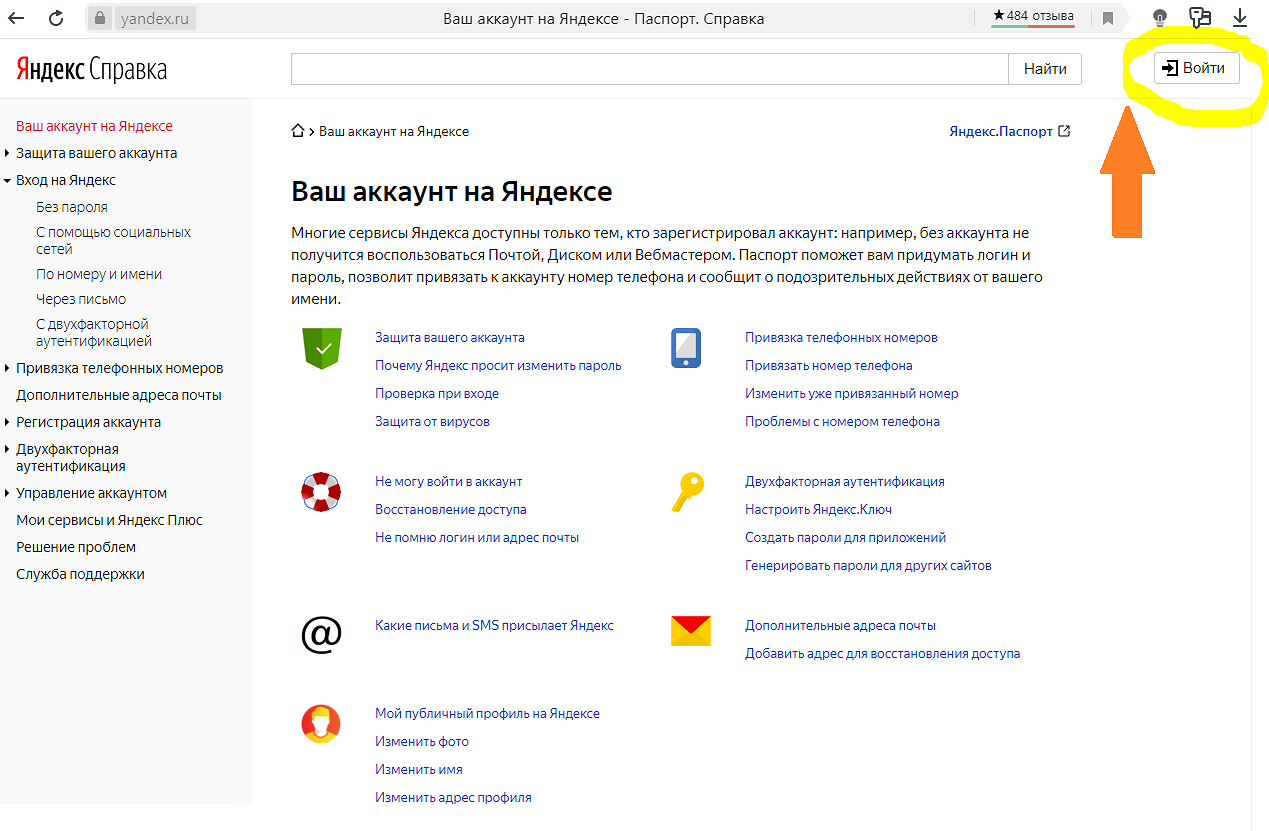Select "Служба поддержки" in the sidebar
The image size is (1269, 831).
(x=80, y=574)
